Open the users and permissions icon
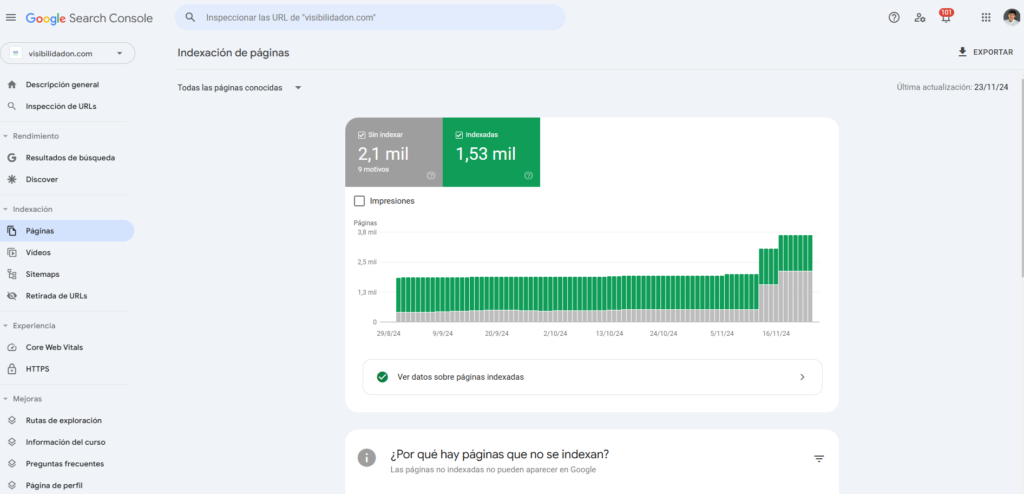 [x=920, y=18]
